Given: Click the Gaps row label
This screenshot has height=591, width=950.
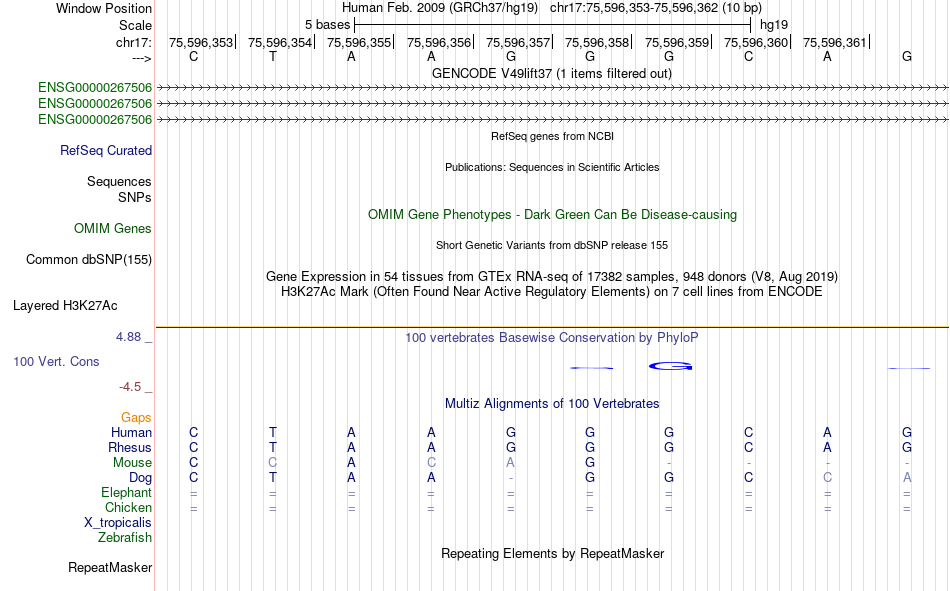Looking at the screenshot, I should point(136,417).
